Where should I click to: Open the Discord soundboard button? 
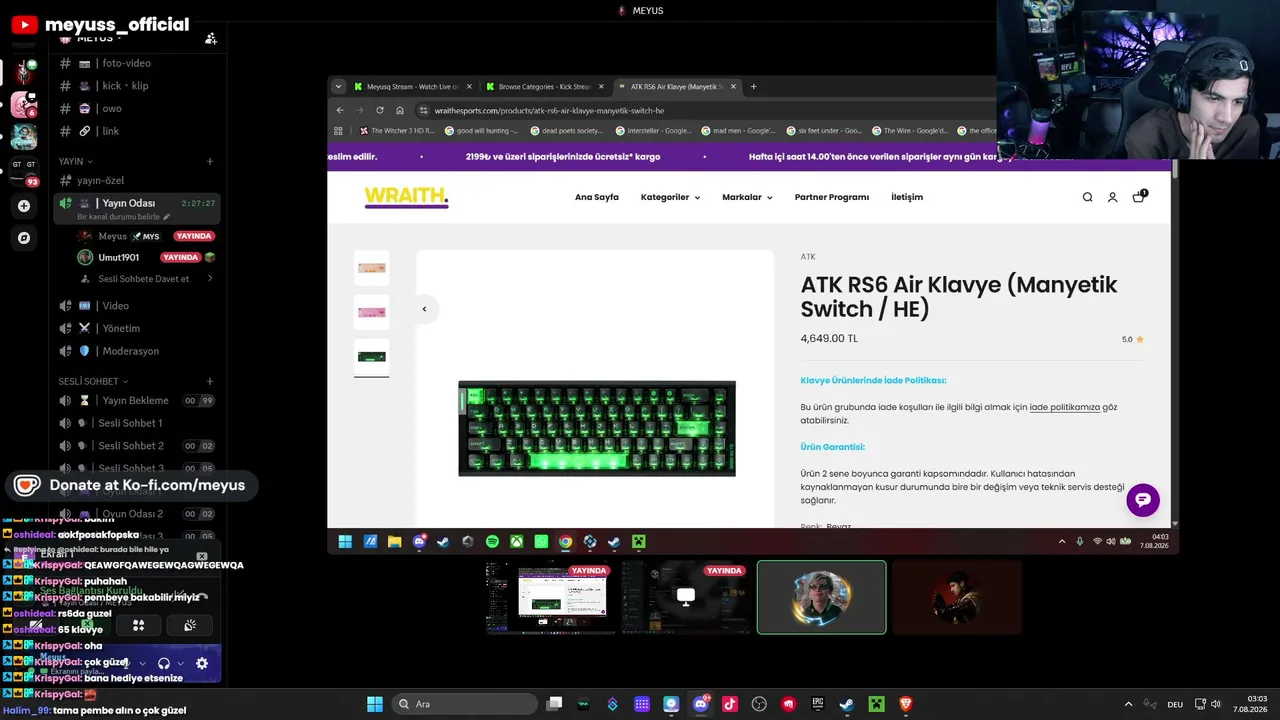click(190, 625)
